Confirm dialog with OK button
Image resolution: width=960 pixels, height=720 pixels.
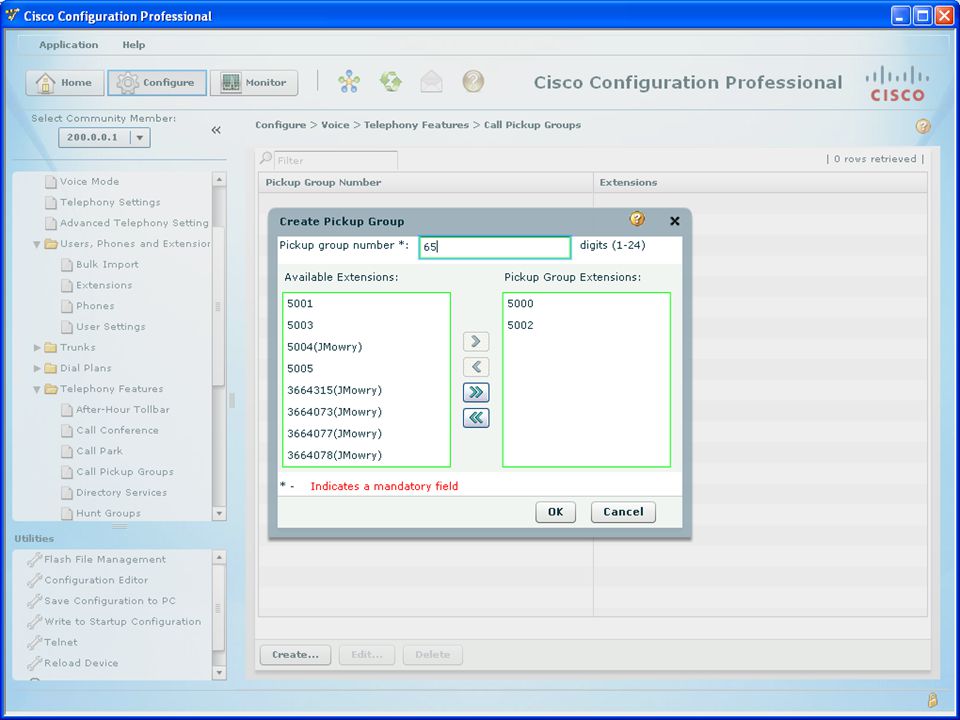pos(555,512)
